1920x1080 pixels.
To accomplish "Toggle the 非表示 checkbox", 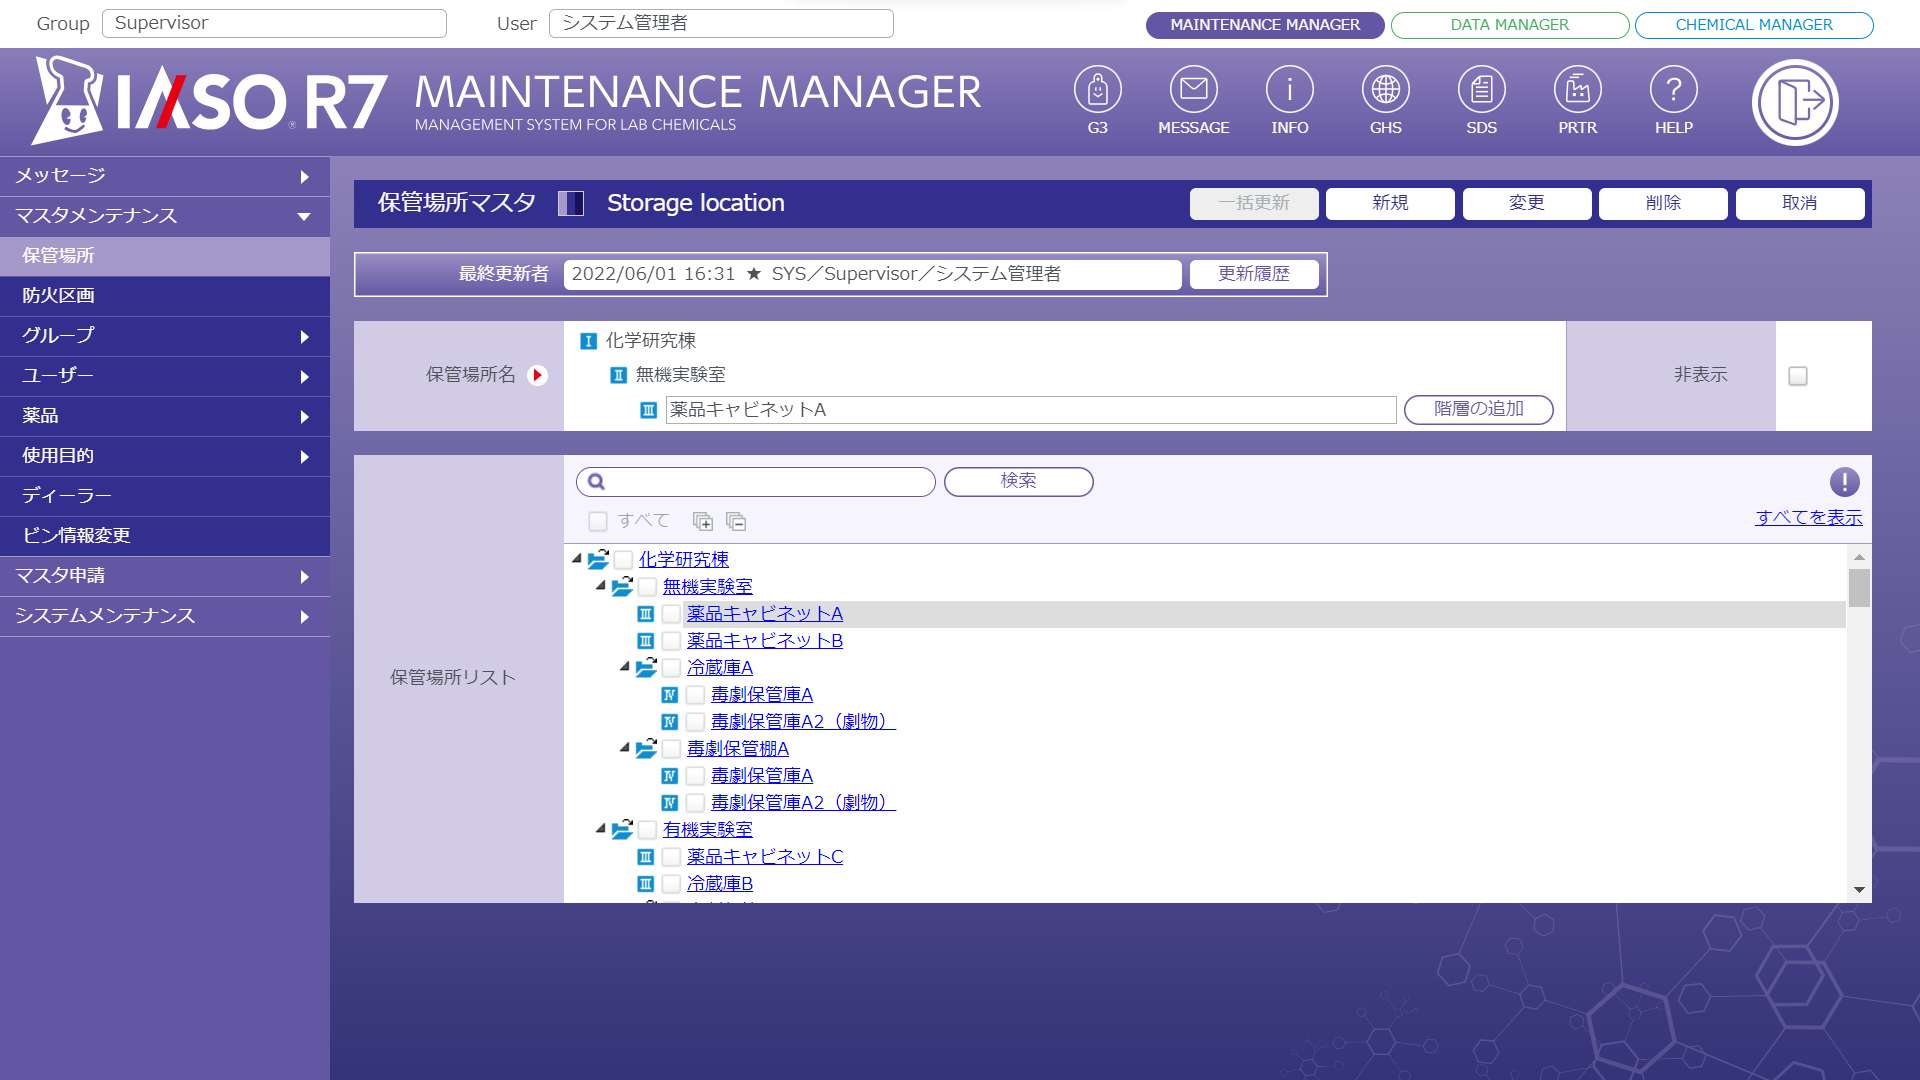I will click(x=1798, y=376).
